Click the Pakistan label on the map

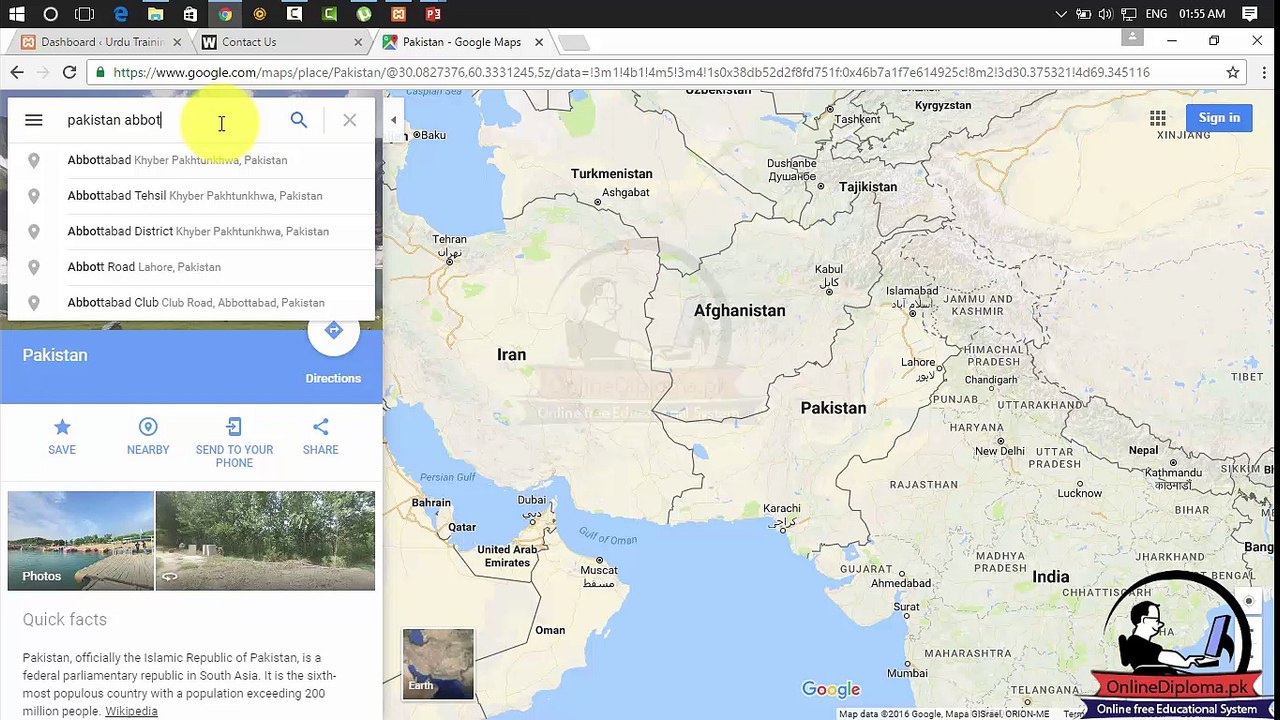point(833,408)
